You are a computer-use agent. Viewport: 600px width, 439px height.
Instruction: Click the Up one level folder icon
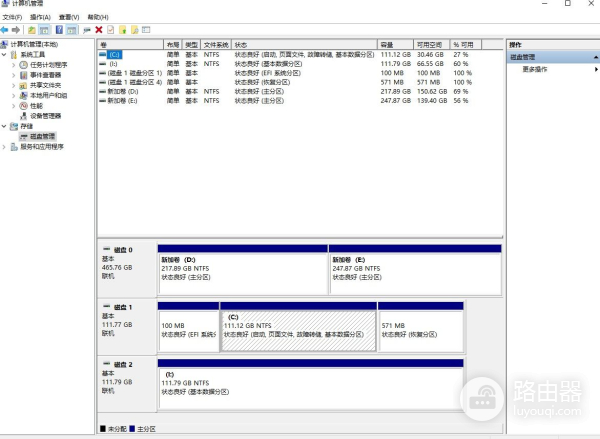point(32,30)
